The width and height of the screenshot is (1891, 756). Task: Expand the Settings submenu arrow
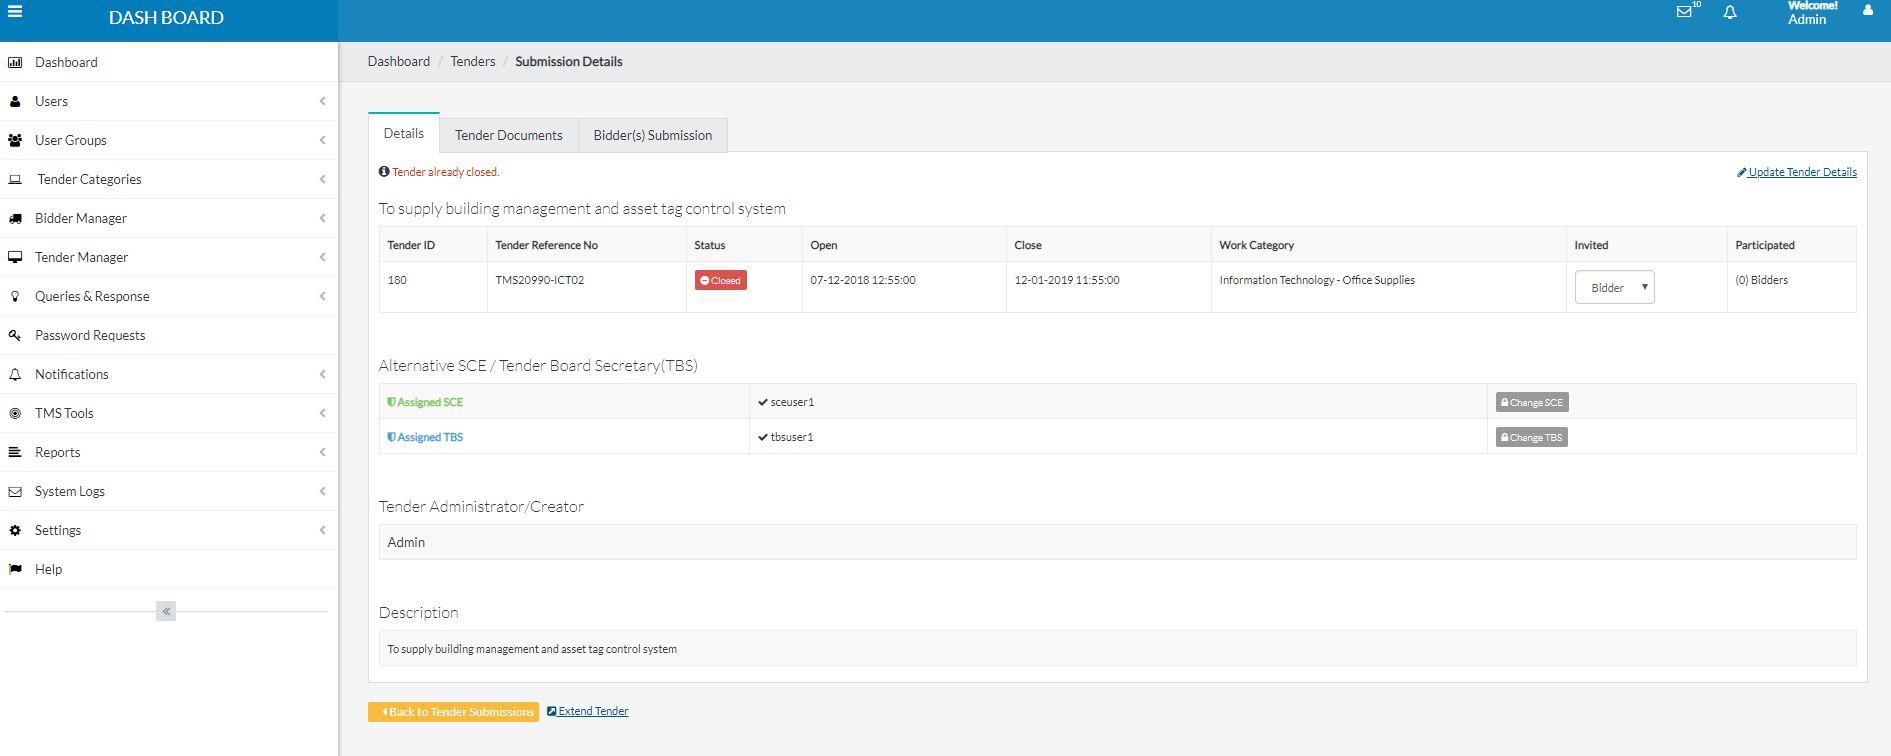coord(322,530)
